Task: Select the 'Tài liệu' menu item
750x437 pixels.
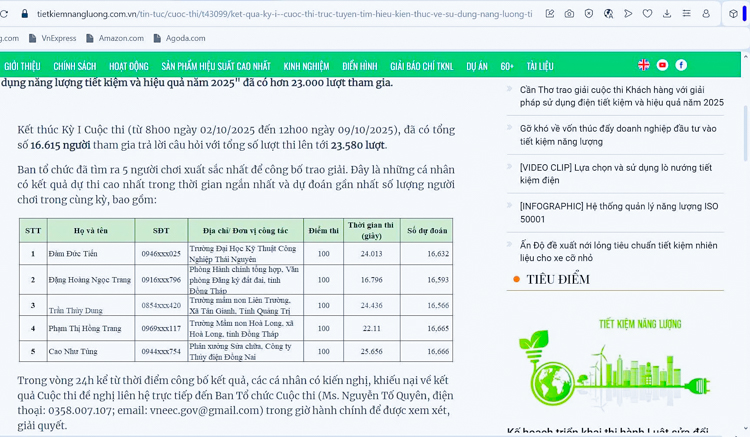Action: click(x=540, y=66)
